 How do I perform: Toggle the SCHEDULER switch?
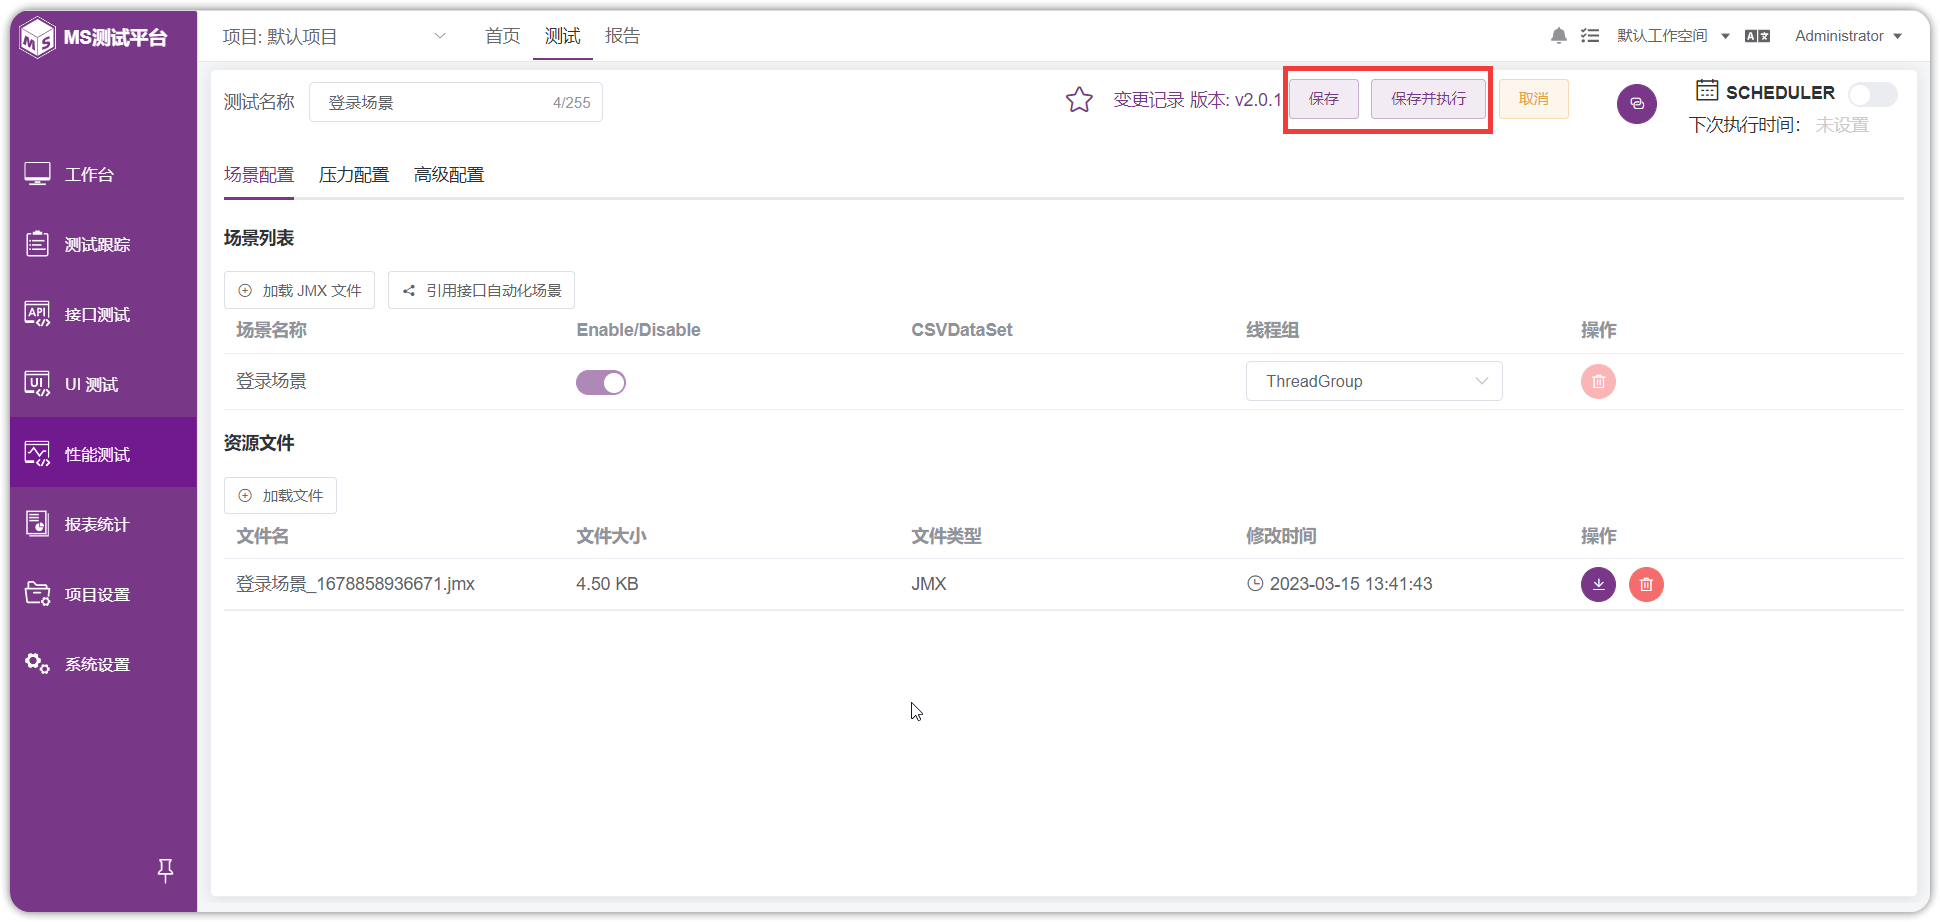click(x=1872, y=94)
